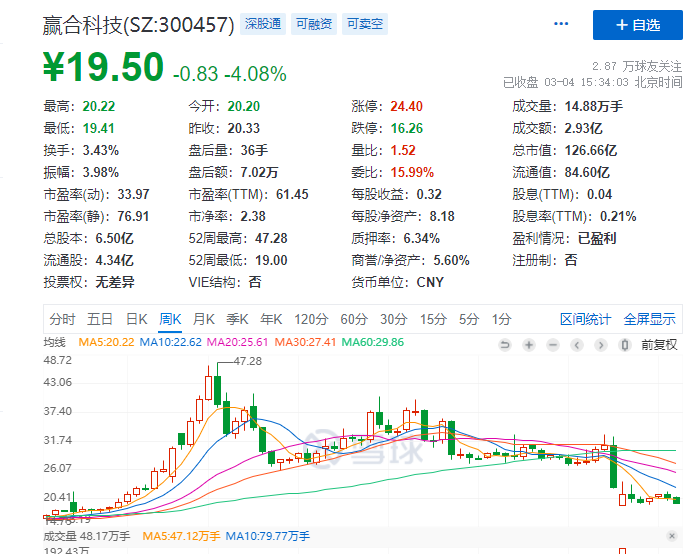
Task: Select the 年K chart tab
Action: (x=271, y=319)
